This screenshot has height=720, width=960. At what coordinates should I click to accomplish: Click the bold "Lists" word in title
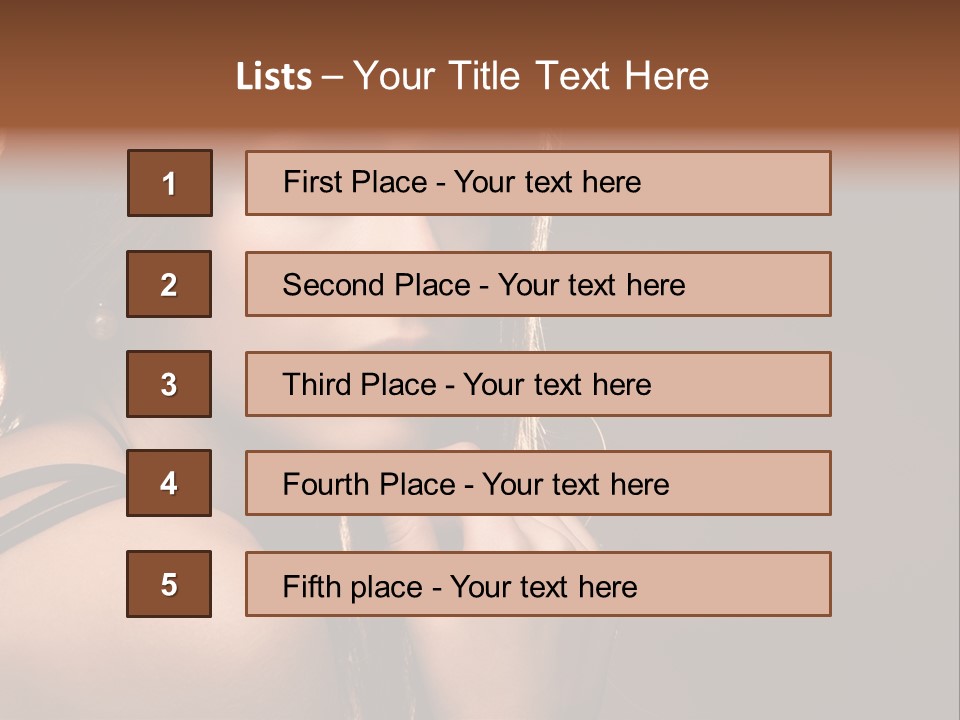[x=273, y=77]
